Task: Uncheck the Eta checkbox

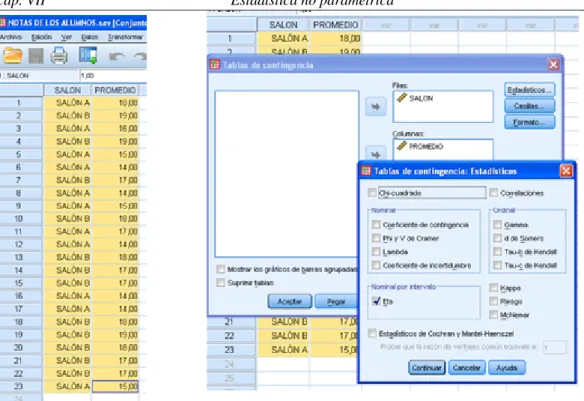Action: click(376, 301)
